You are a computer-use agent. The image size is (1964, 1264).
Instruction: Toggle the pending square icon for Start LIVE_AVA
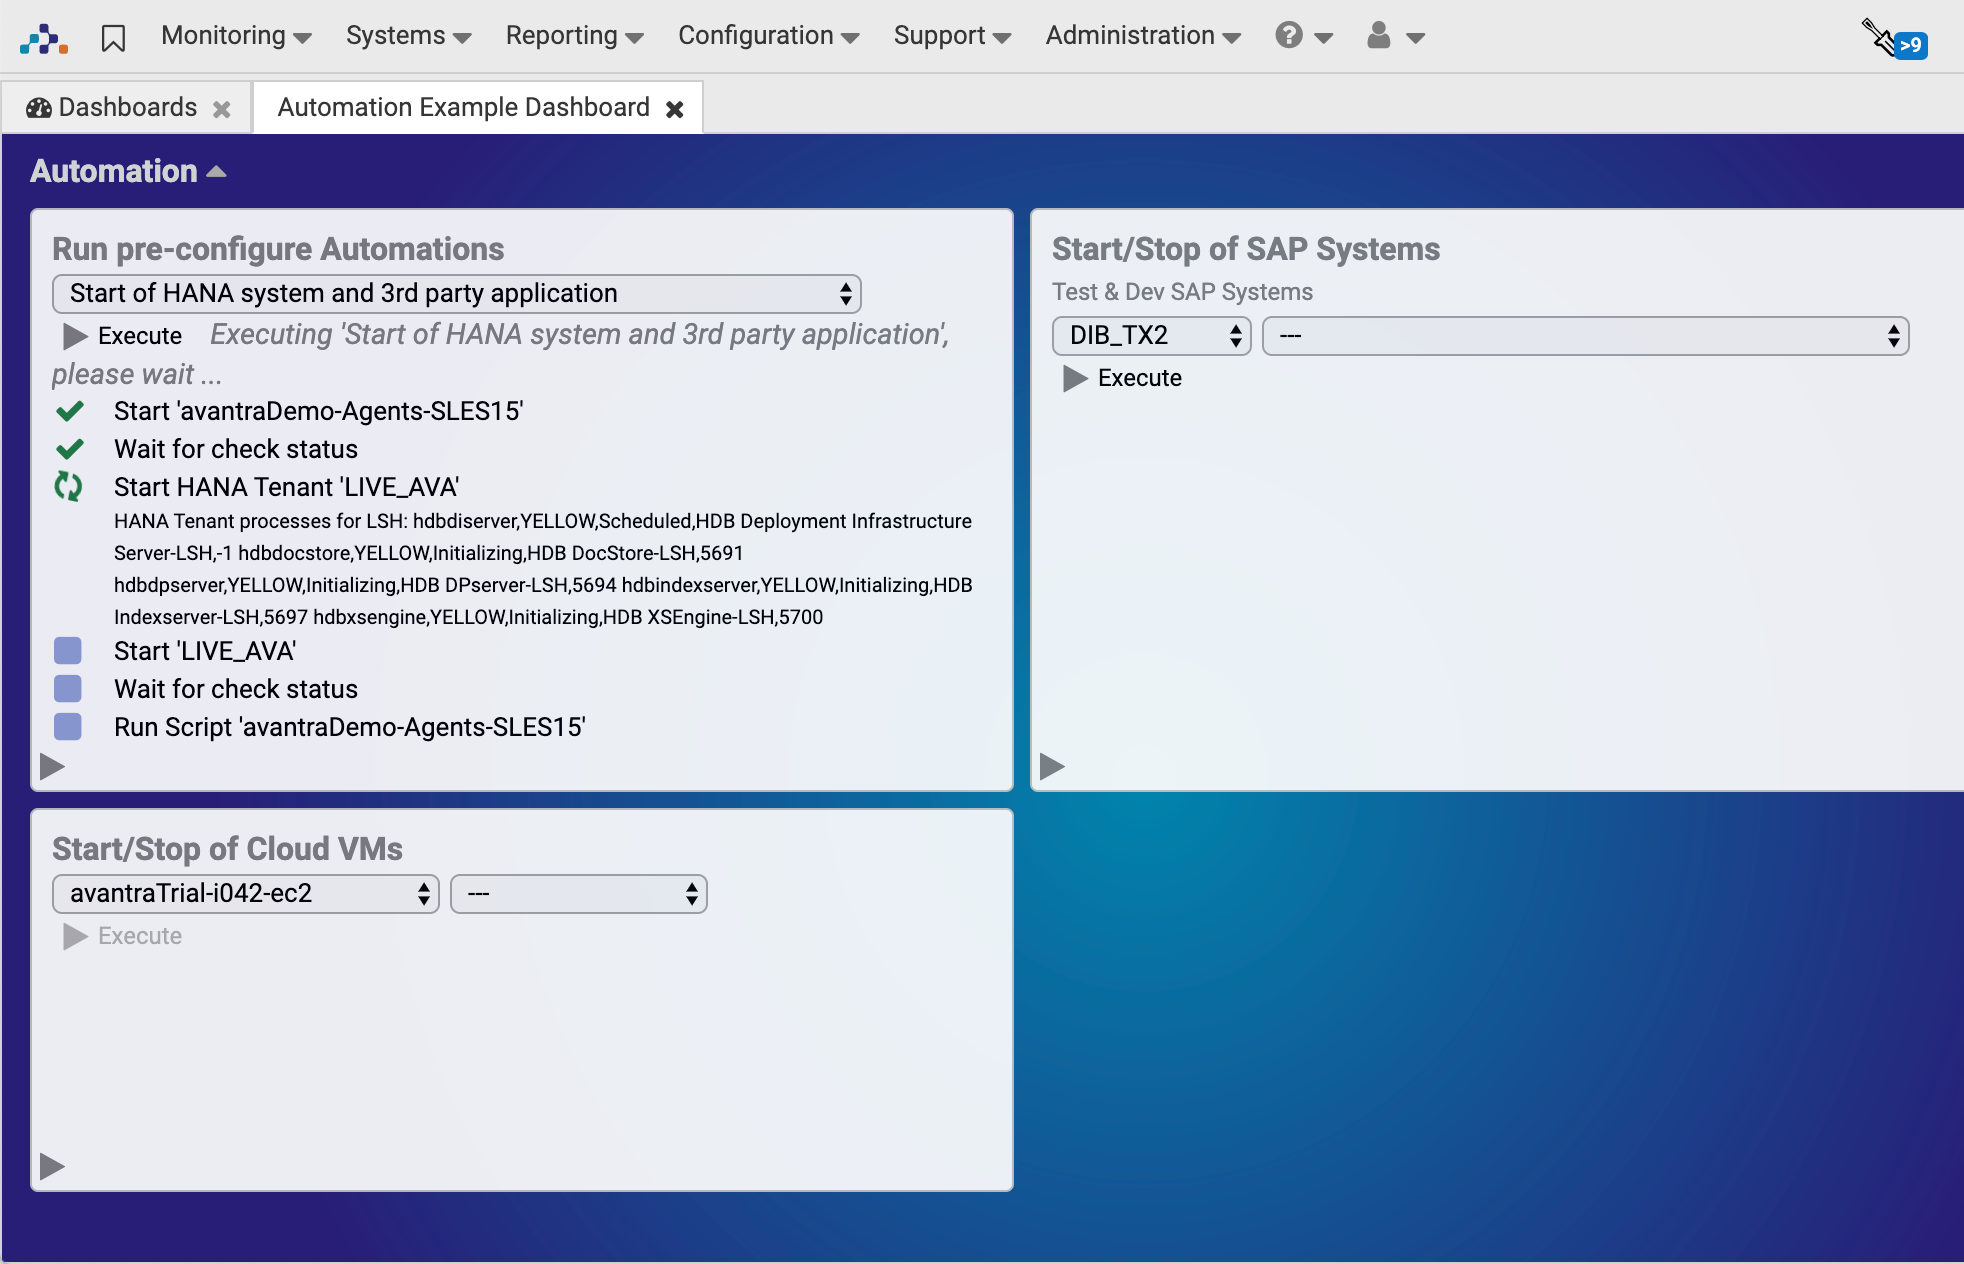[70, 651]
